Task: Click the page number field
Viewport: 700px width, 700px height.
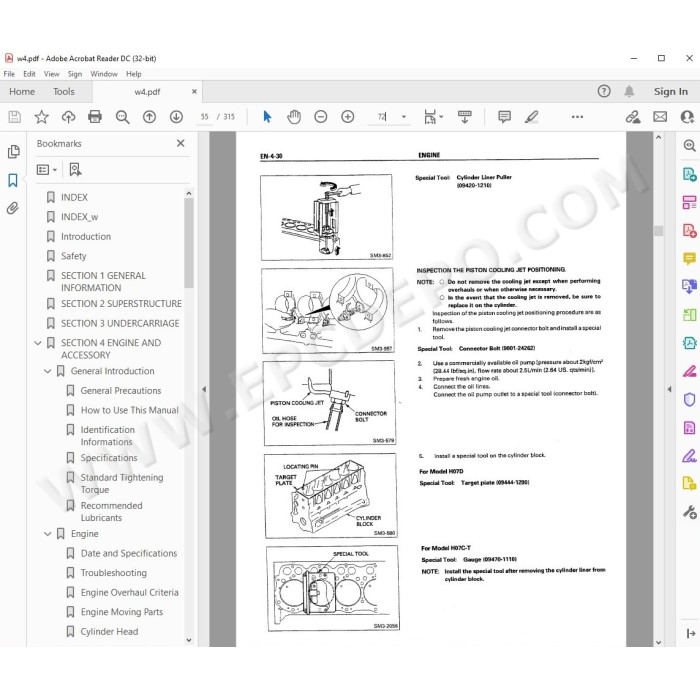Action: 204,117
